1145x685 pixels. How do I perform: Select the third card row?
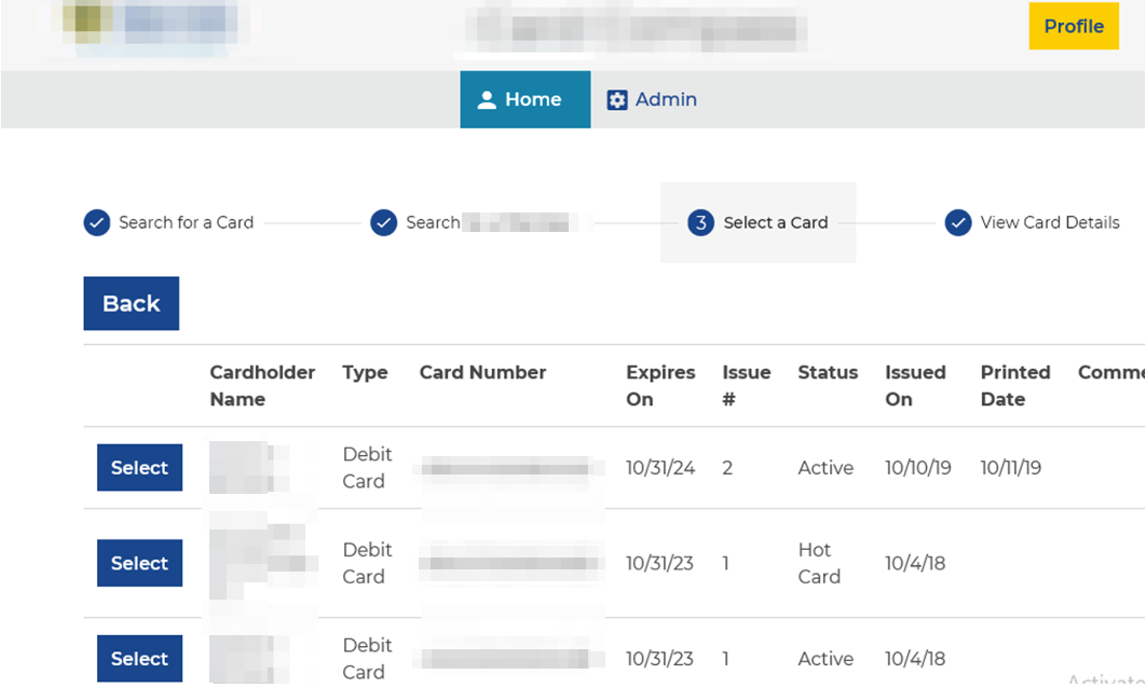pyautogui.click(x=139, y=658)
